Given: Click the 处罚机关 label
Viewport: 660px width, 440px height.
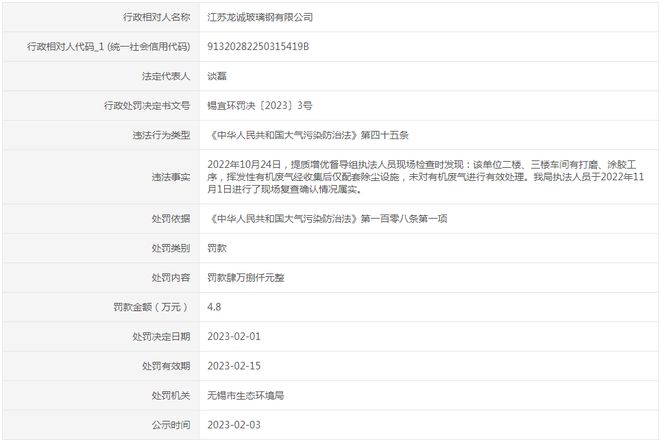Looking at the screenshot, I should [171, 395].
